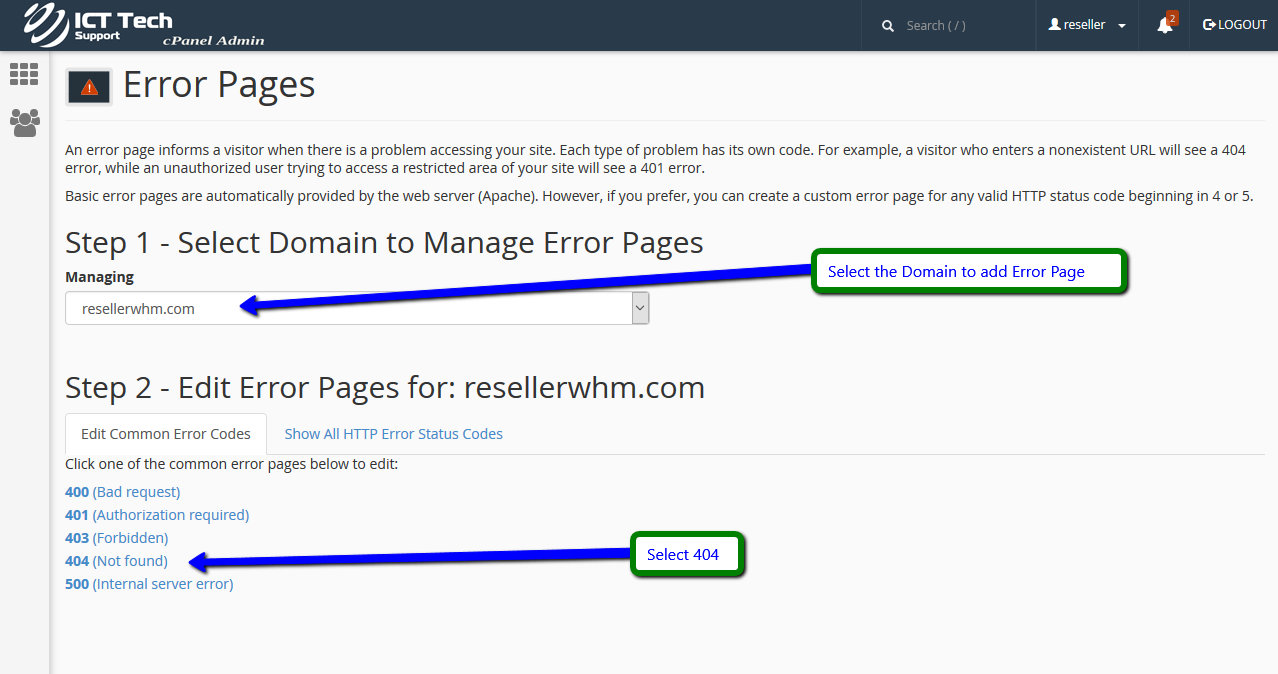Open Show All HTTP Error Status Codes tab
Viewport: 1278px width, 674px height.
coord(393,434)
